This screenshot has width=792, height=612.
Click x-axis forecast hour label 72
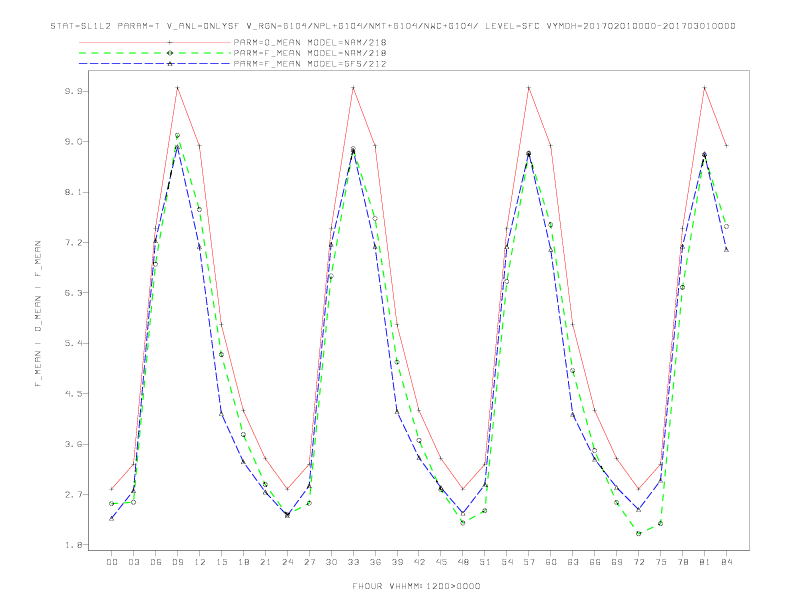coord(639,562)
